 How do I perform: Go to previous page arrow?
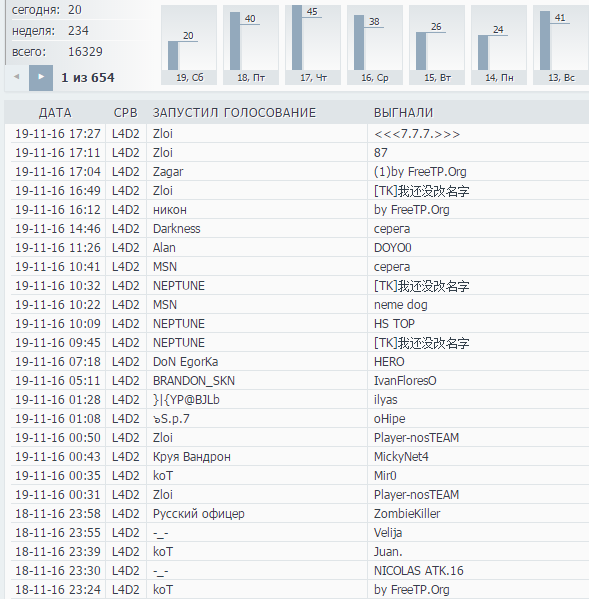[x=16, y=77]
